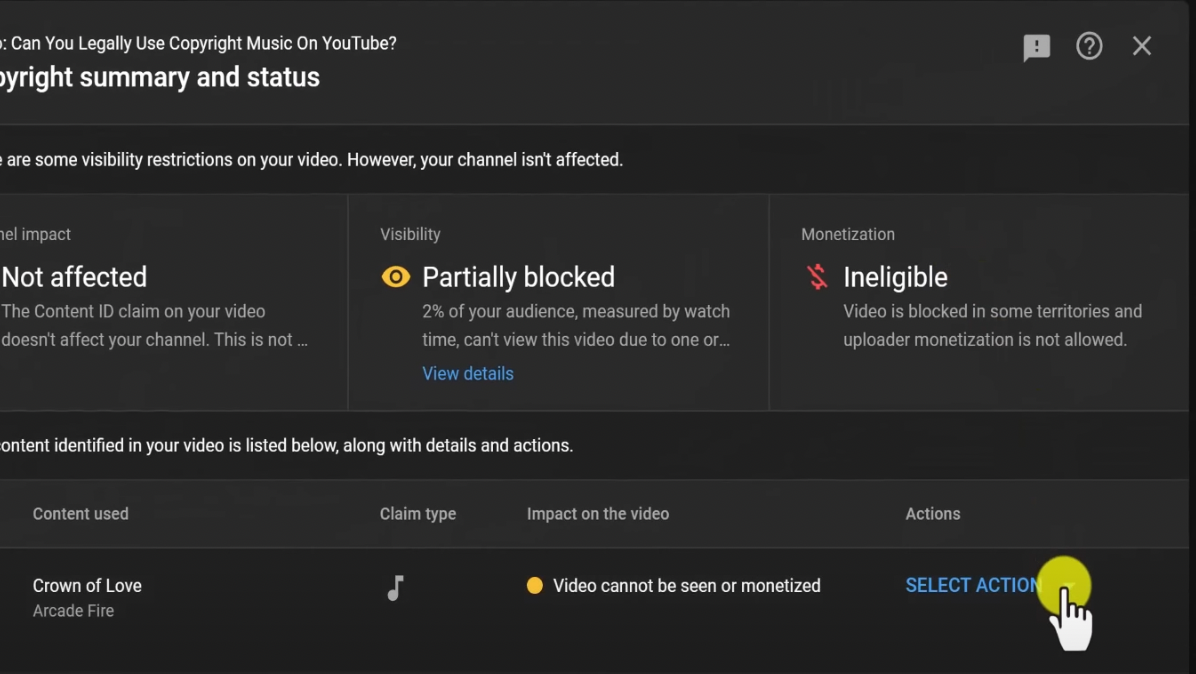The width and height of the screenshot is (1196, 674).
Task: Click the 'Content ID claim on your video' text
Action: tap(154, 326)
